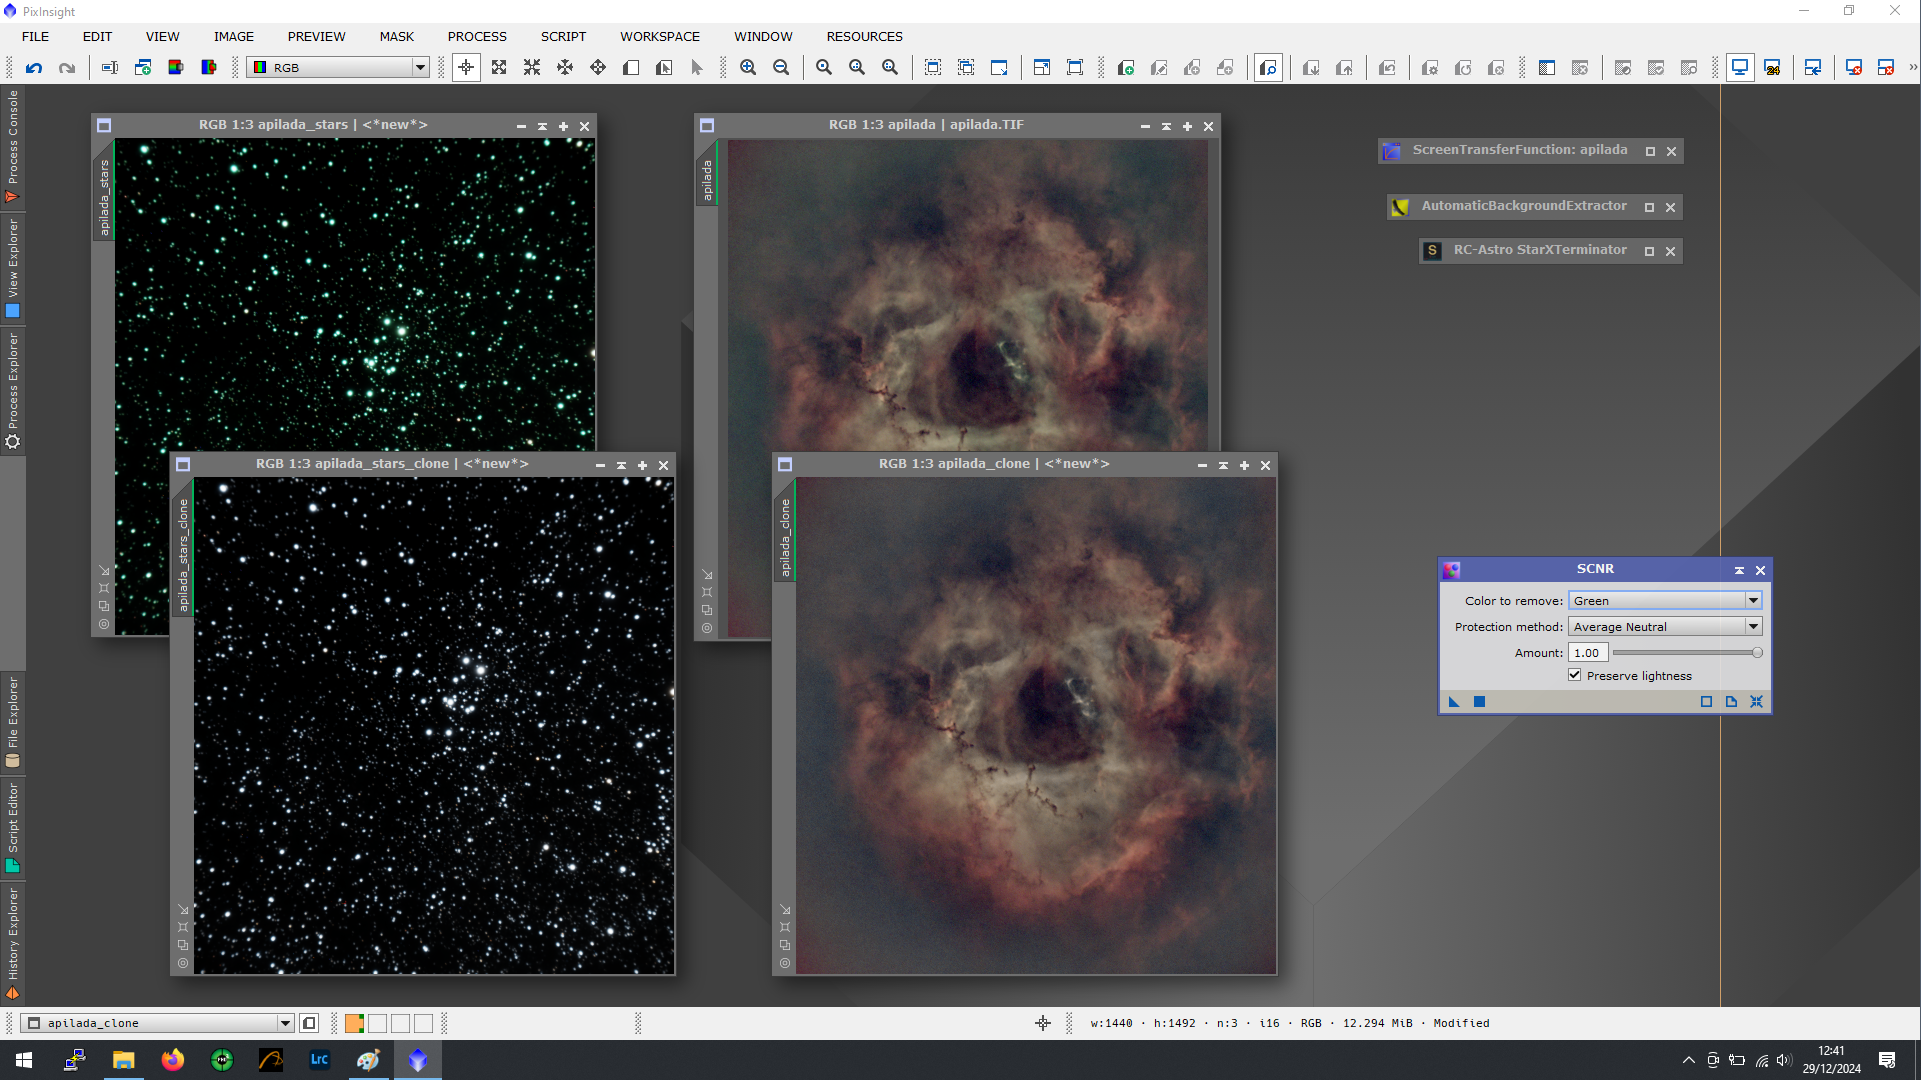Click the Amount value field
1921x1080 pixels.
[1588, 652]
